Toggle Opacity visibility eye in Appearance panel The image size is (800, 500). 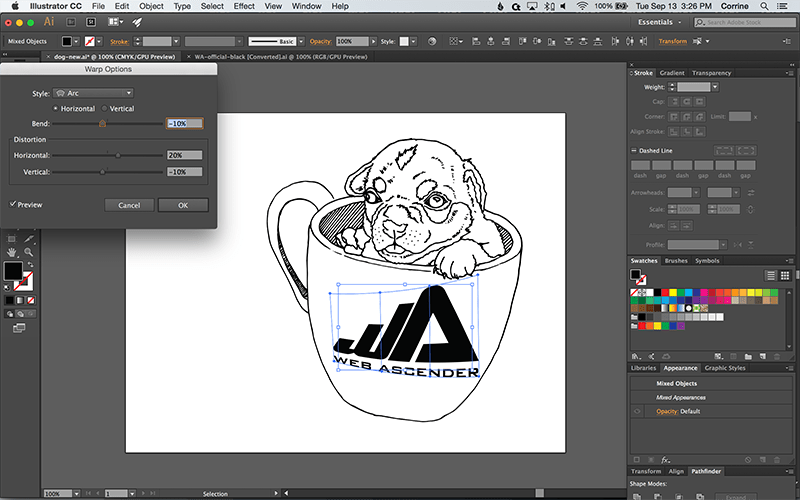(x=637, y=411)
